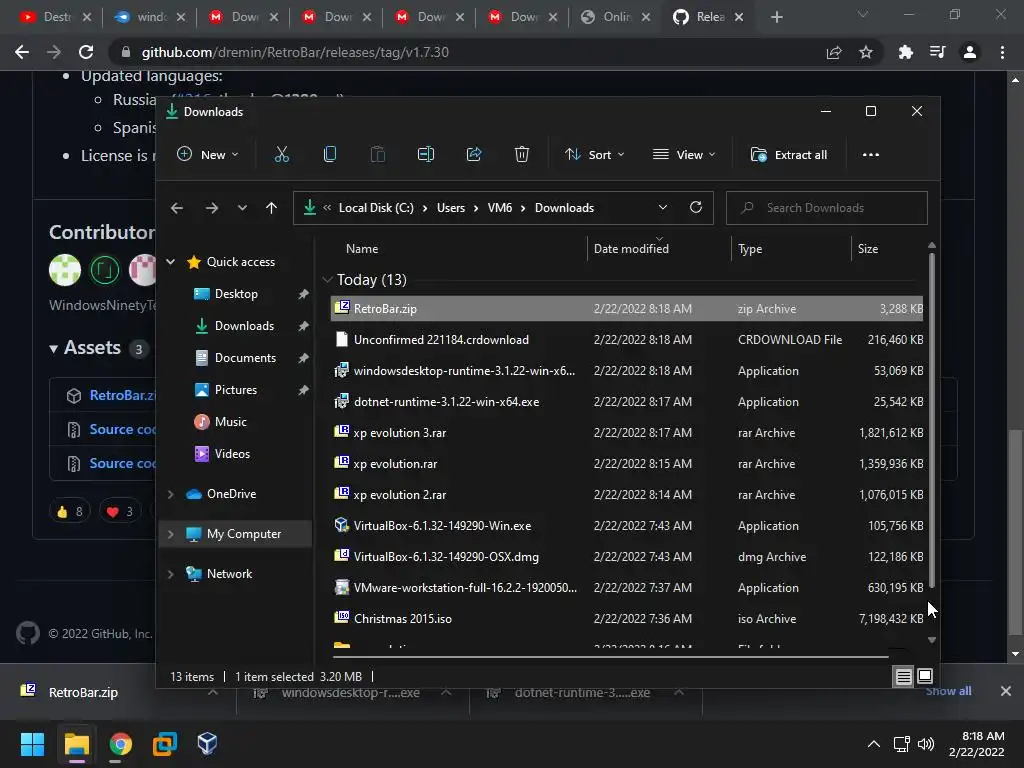Open Chrome media control icon
The width and height of the screenshot is (1024, 768).
[x=937, y=52]
